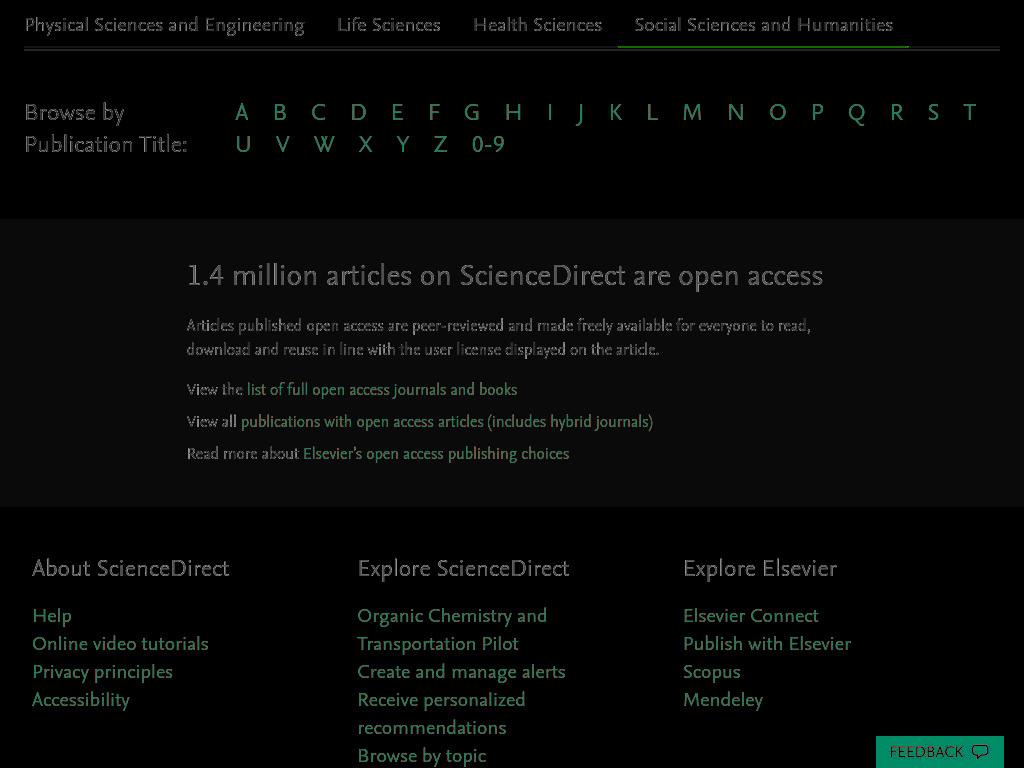Screen dimensions: 1024x768
Task: Browse publication titles starting with M
Action: coord(692,112)
